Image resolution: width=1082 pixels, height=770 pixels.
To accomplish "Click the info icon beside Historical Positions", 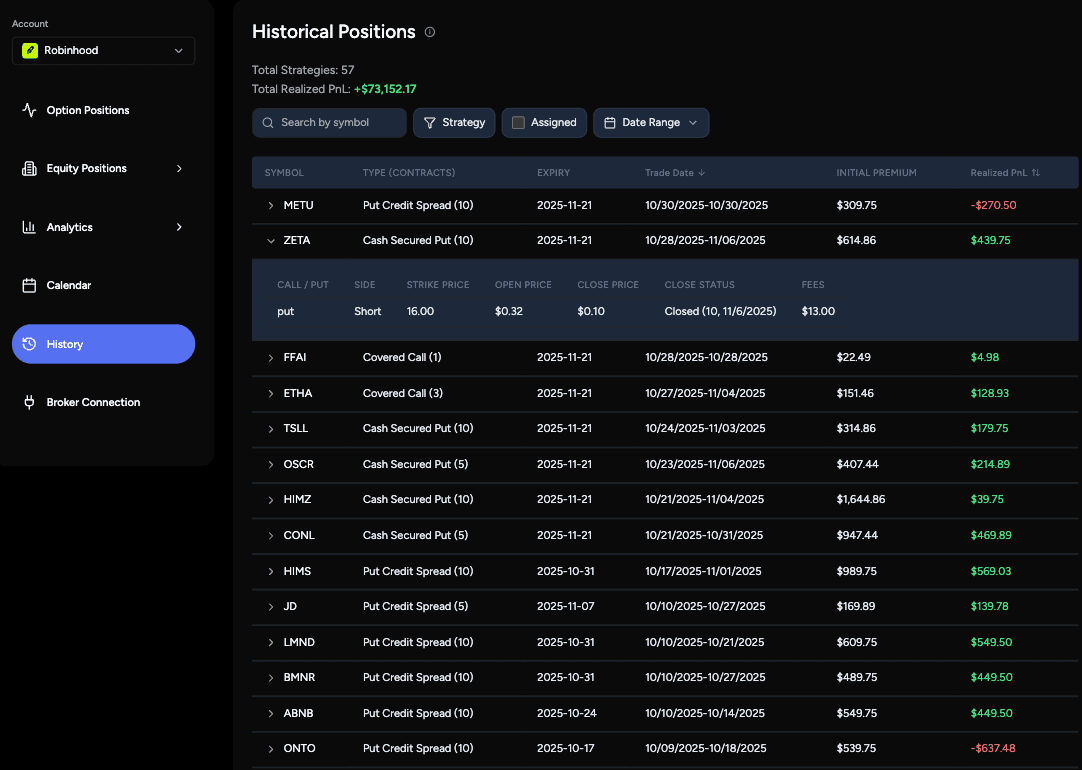I will pyautogui.click(x=430, y=32).
